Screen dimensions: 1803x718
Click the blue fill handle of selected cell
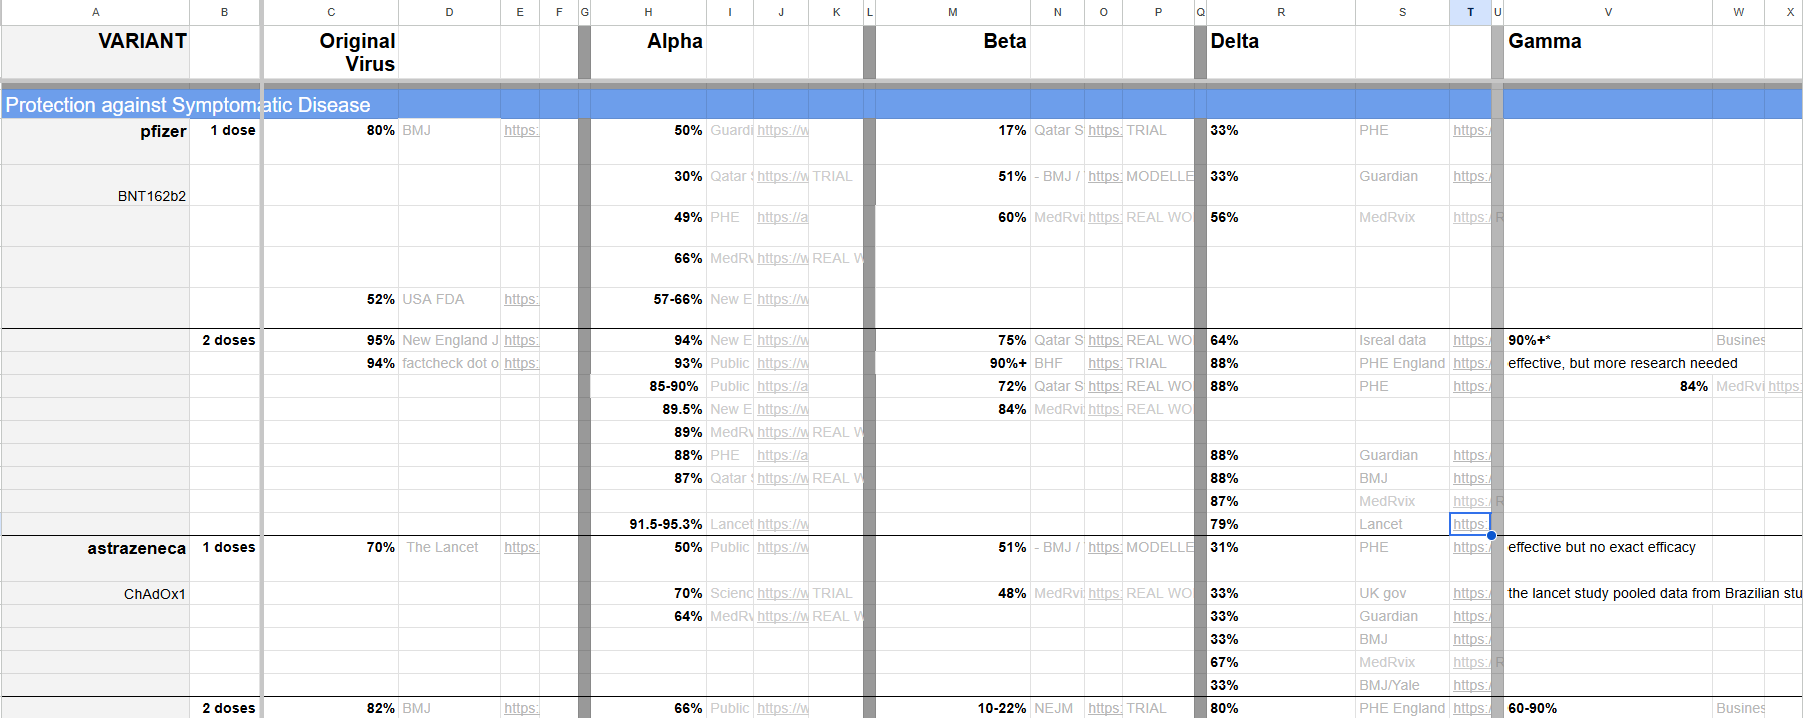point(1491,535)
